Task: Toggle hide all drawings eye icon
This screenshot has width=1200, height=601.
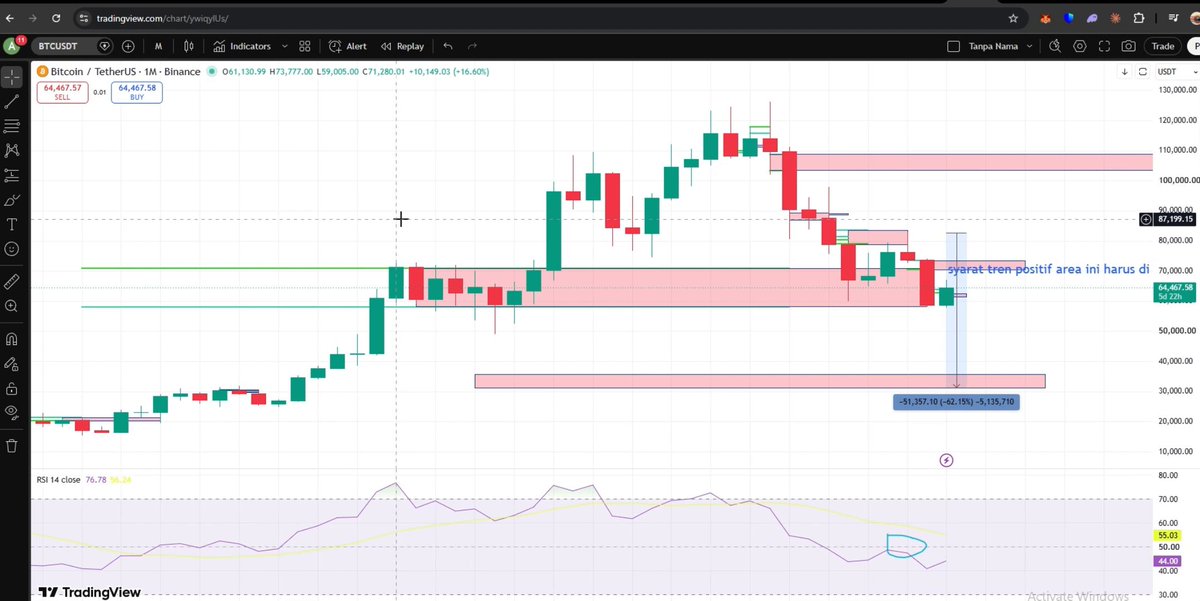Action: click(12, 413)
